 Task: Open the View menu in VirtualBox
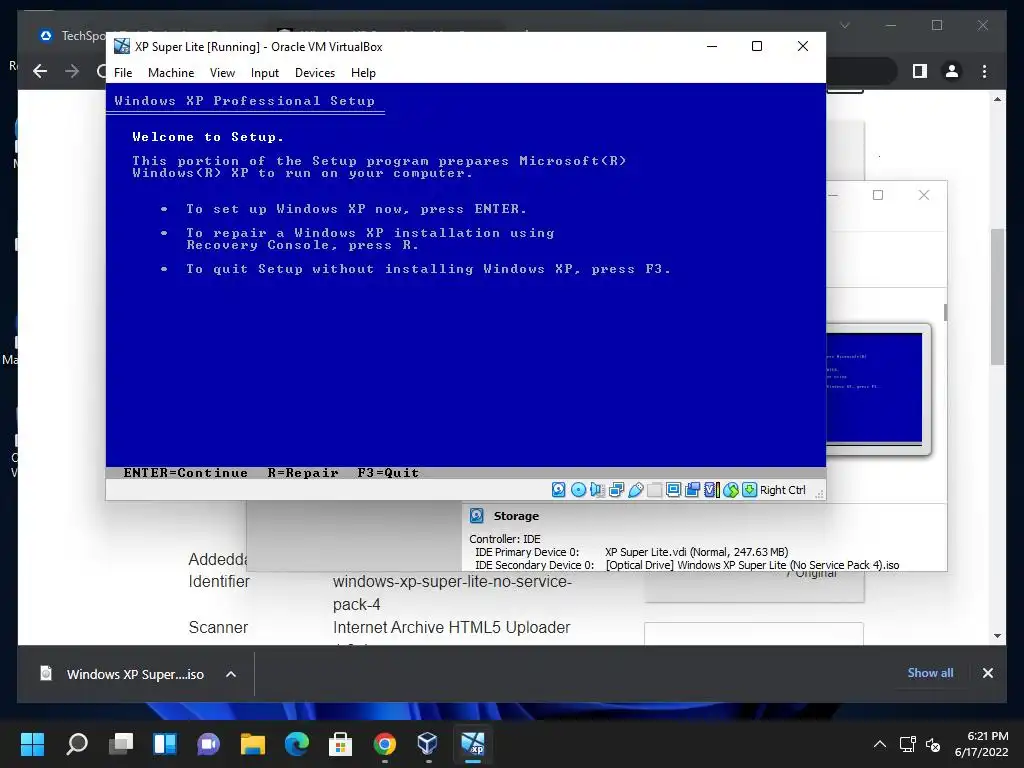tap(222, 72)
